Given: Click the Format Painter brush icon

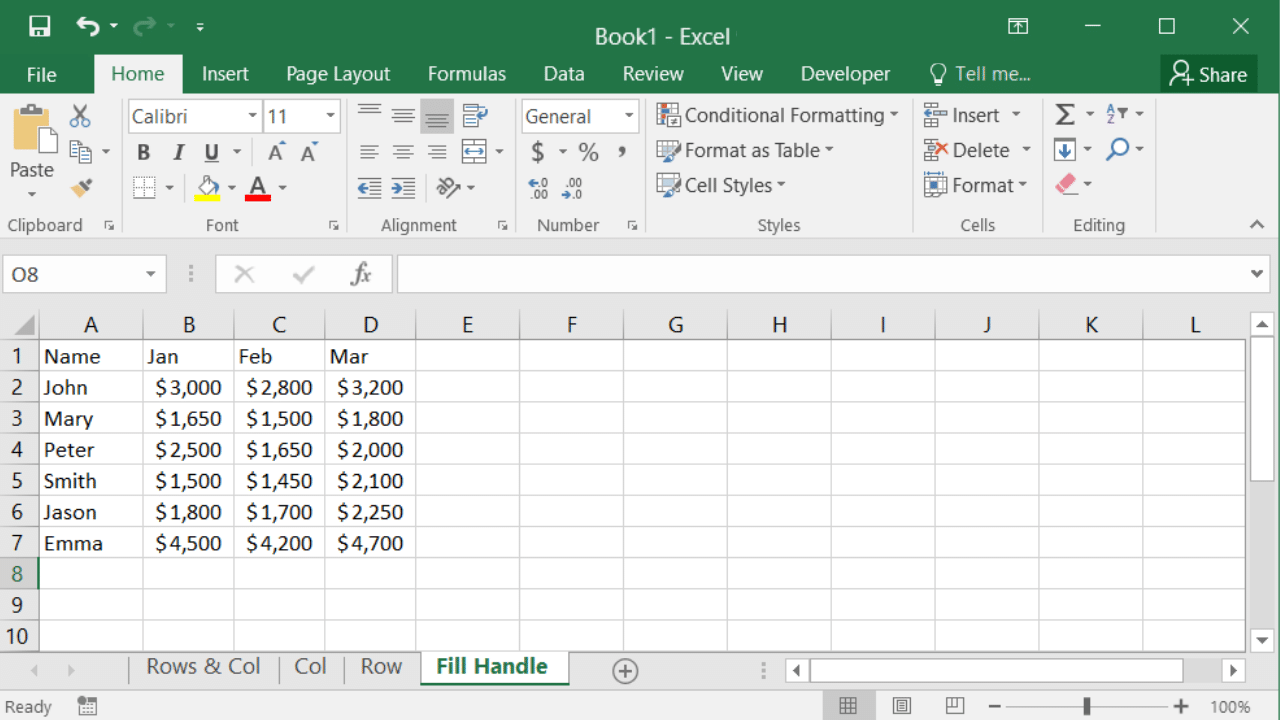Looking at the screenshot, I should click(82, 187).
